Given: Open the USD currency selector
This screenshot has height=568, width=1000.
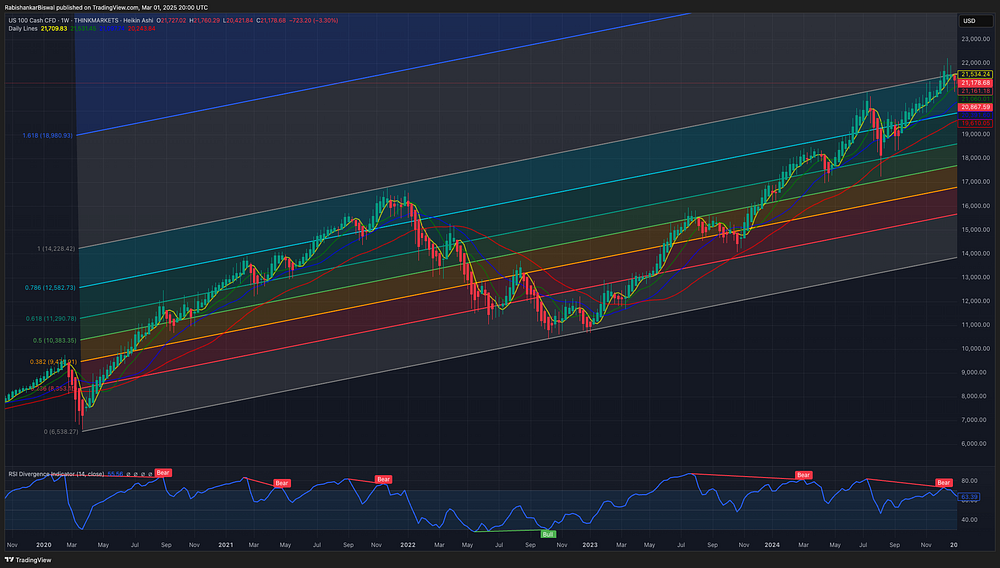Looking at the screenshot, I should [976, 20].
